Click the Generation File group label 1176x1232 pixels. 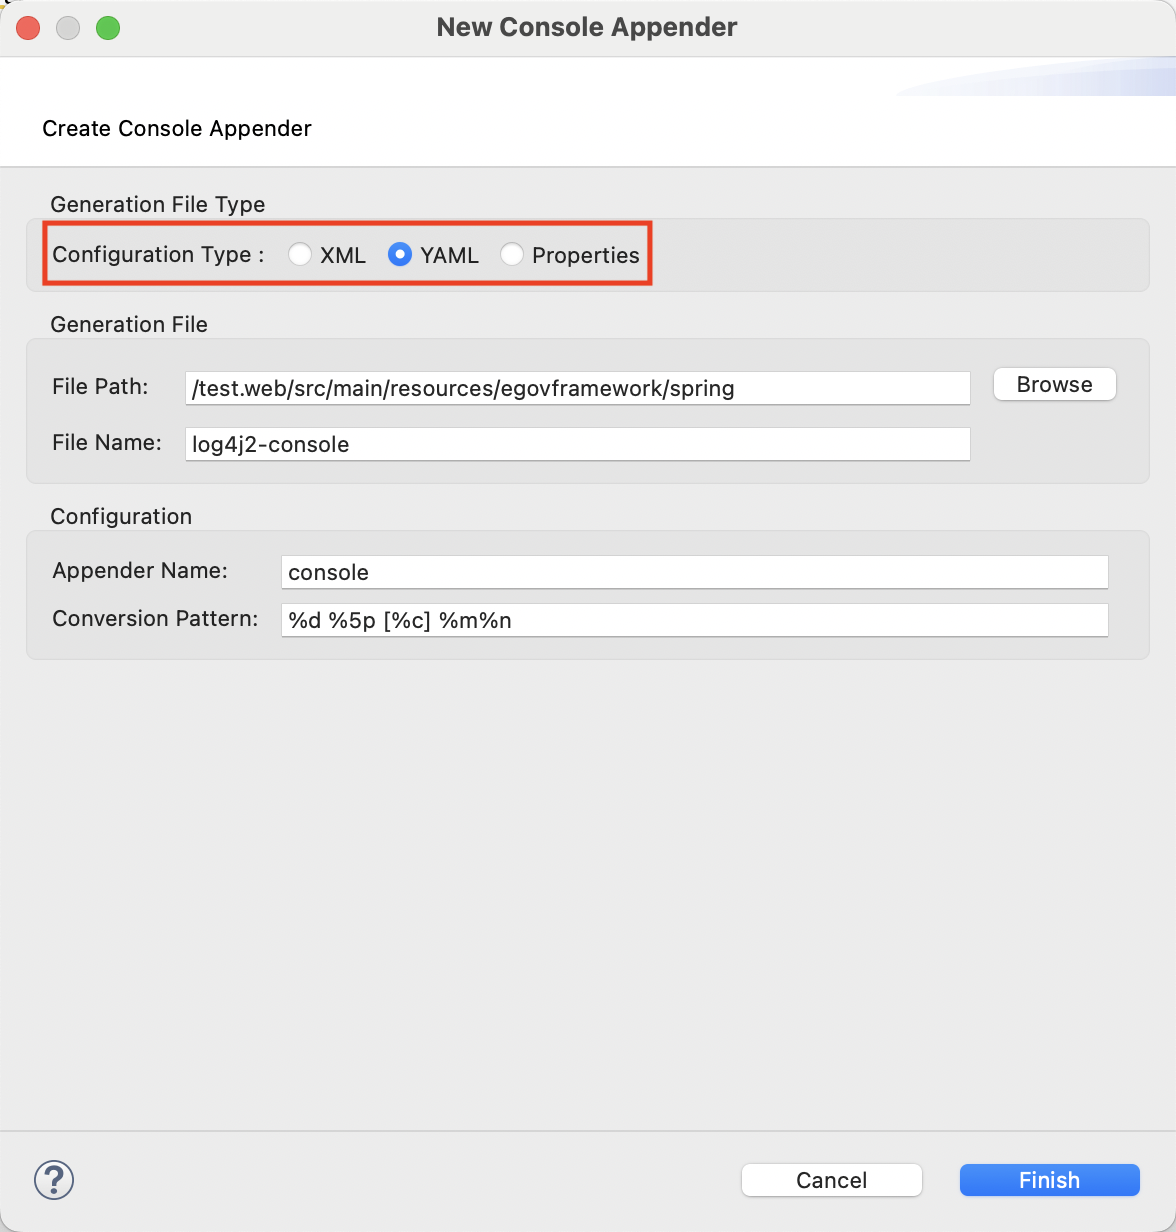point(129,325)
